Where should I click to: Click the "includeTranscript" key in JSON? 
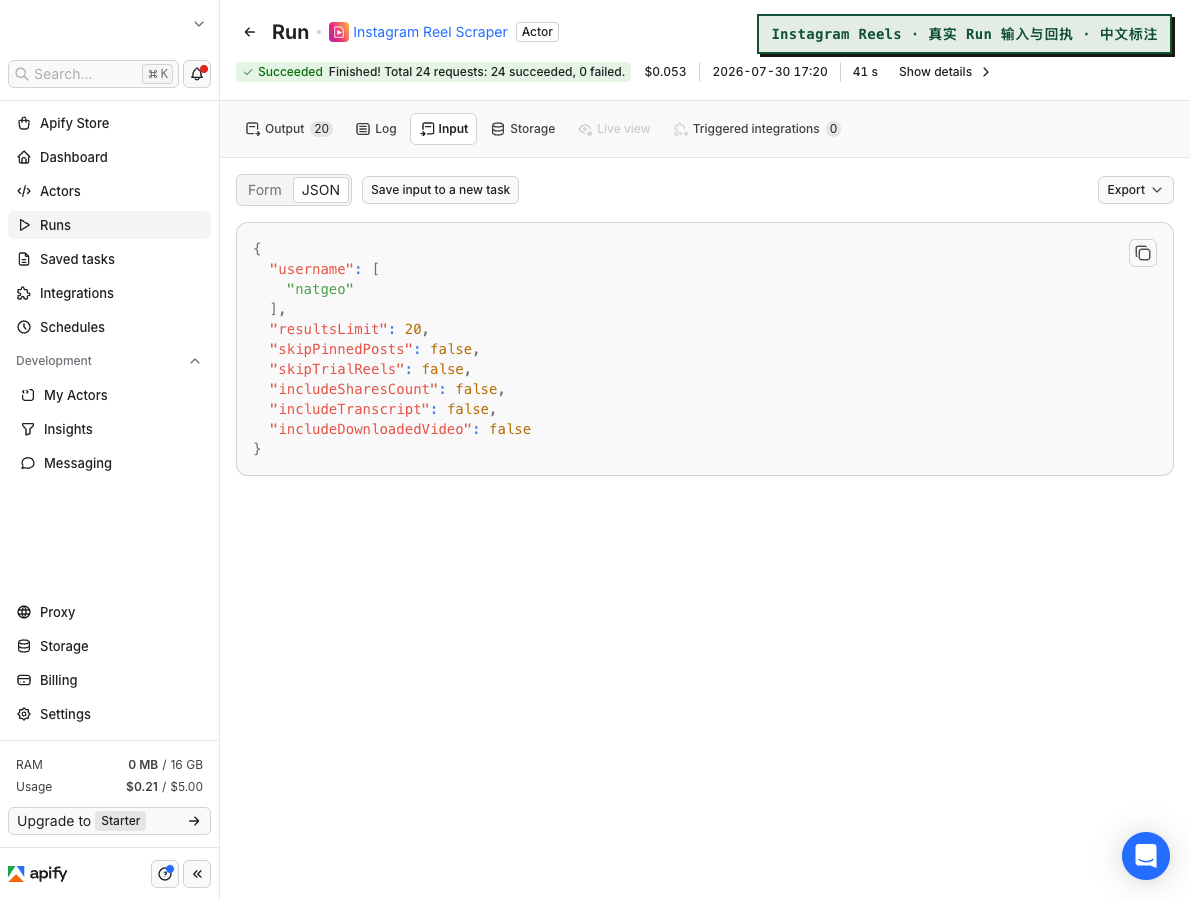point(350,409)
